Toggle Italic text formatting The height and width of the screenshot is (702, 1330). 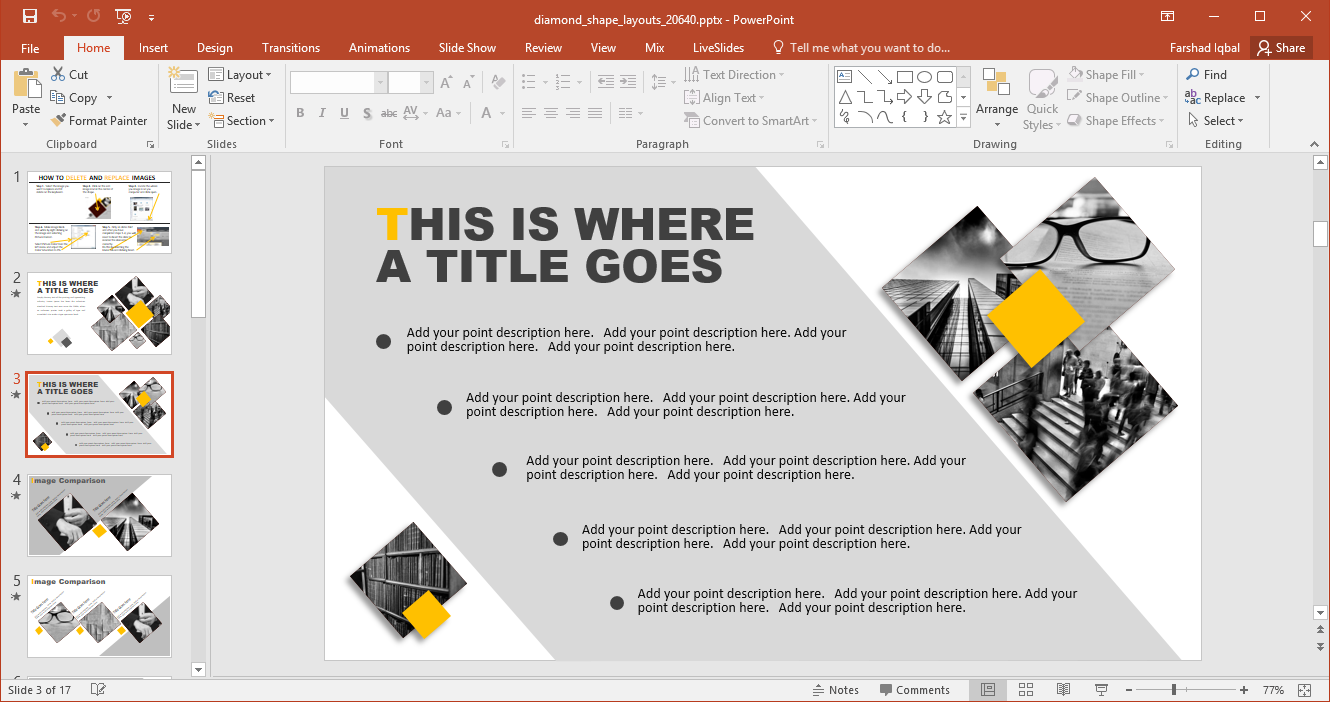click(x=322, y=113)
